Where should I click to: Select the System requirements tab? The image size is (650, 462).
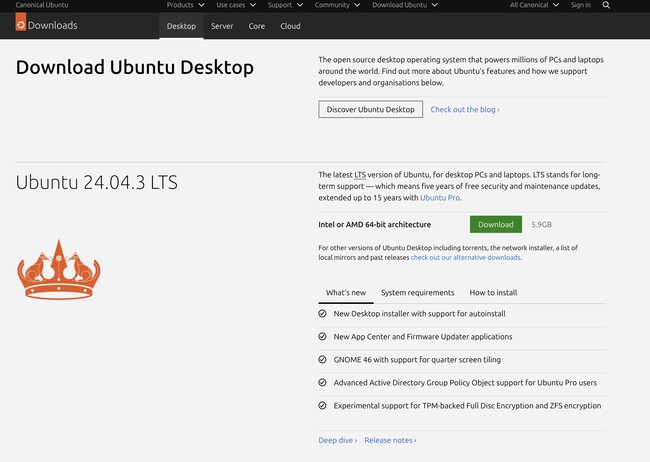(417, 292)
